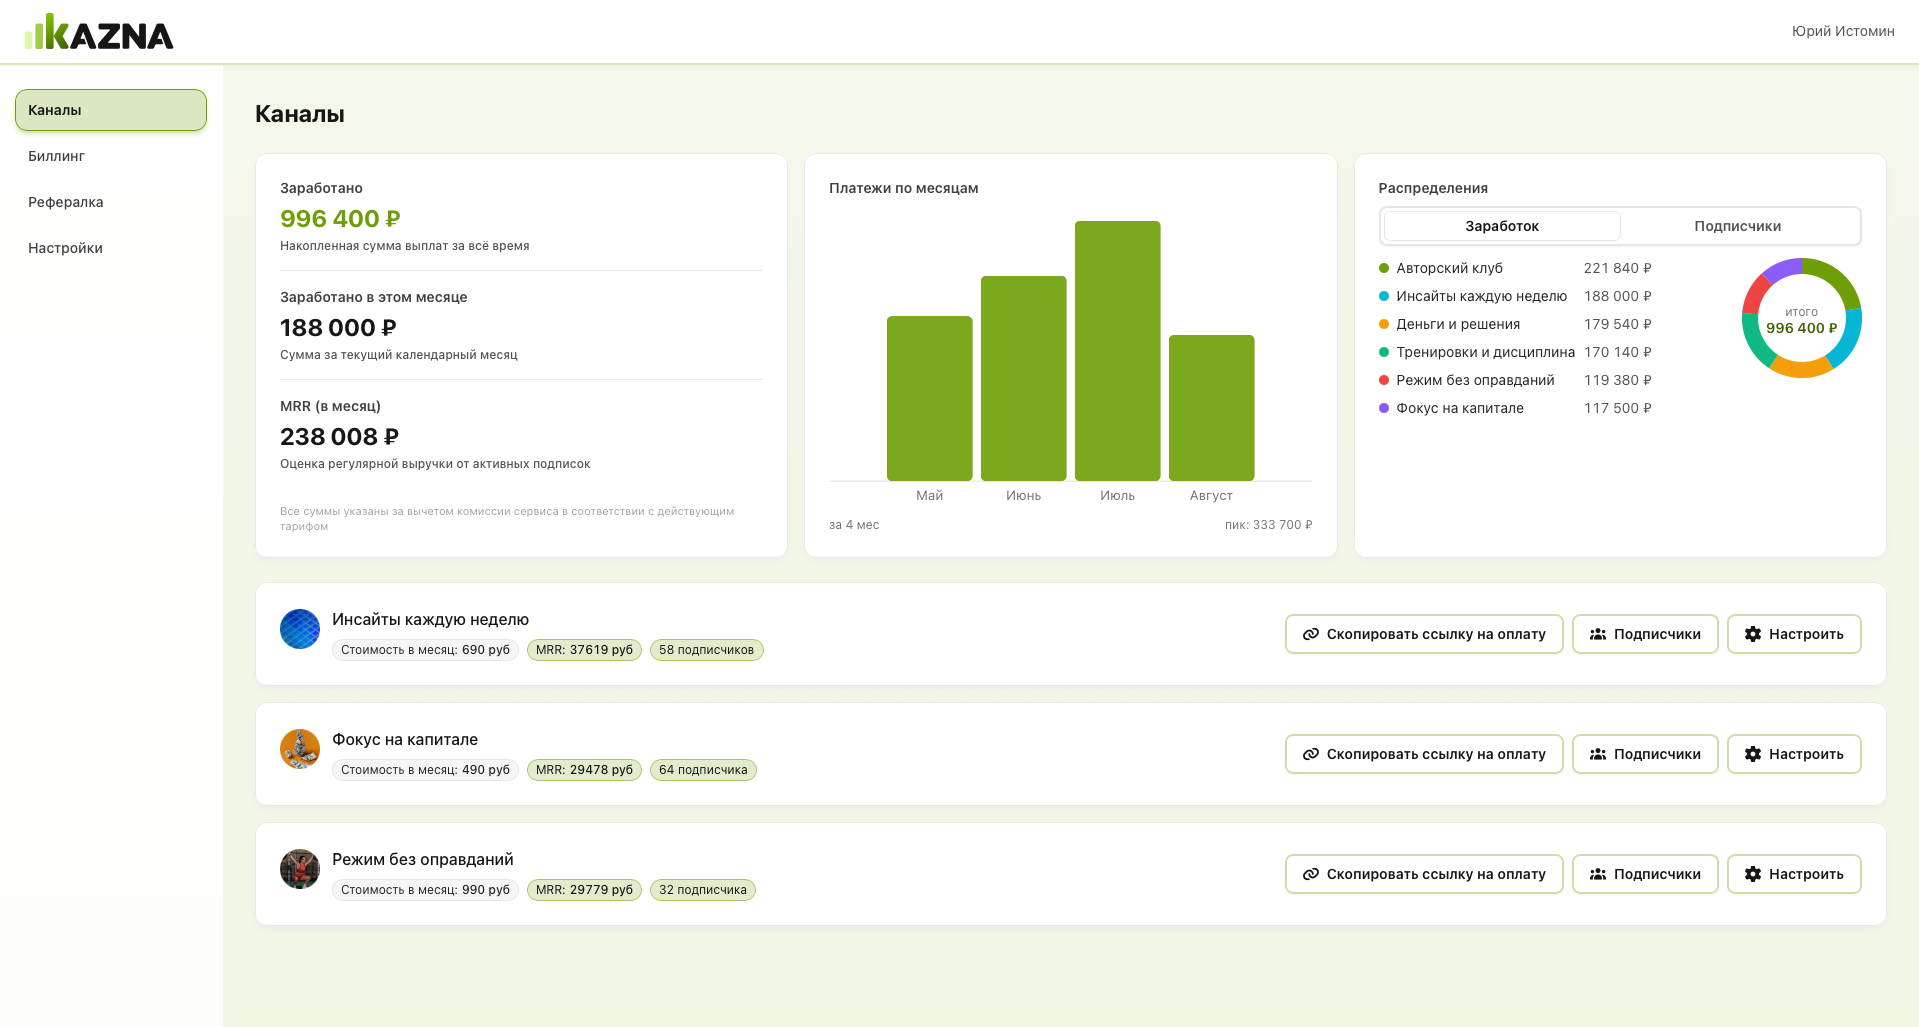
Task: Click cyan dot for Инсайты каждую неделю
Action: (x=1384, y=296)
